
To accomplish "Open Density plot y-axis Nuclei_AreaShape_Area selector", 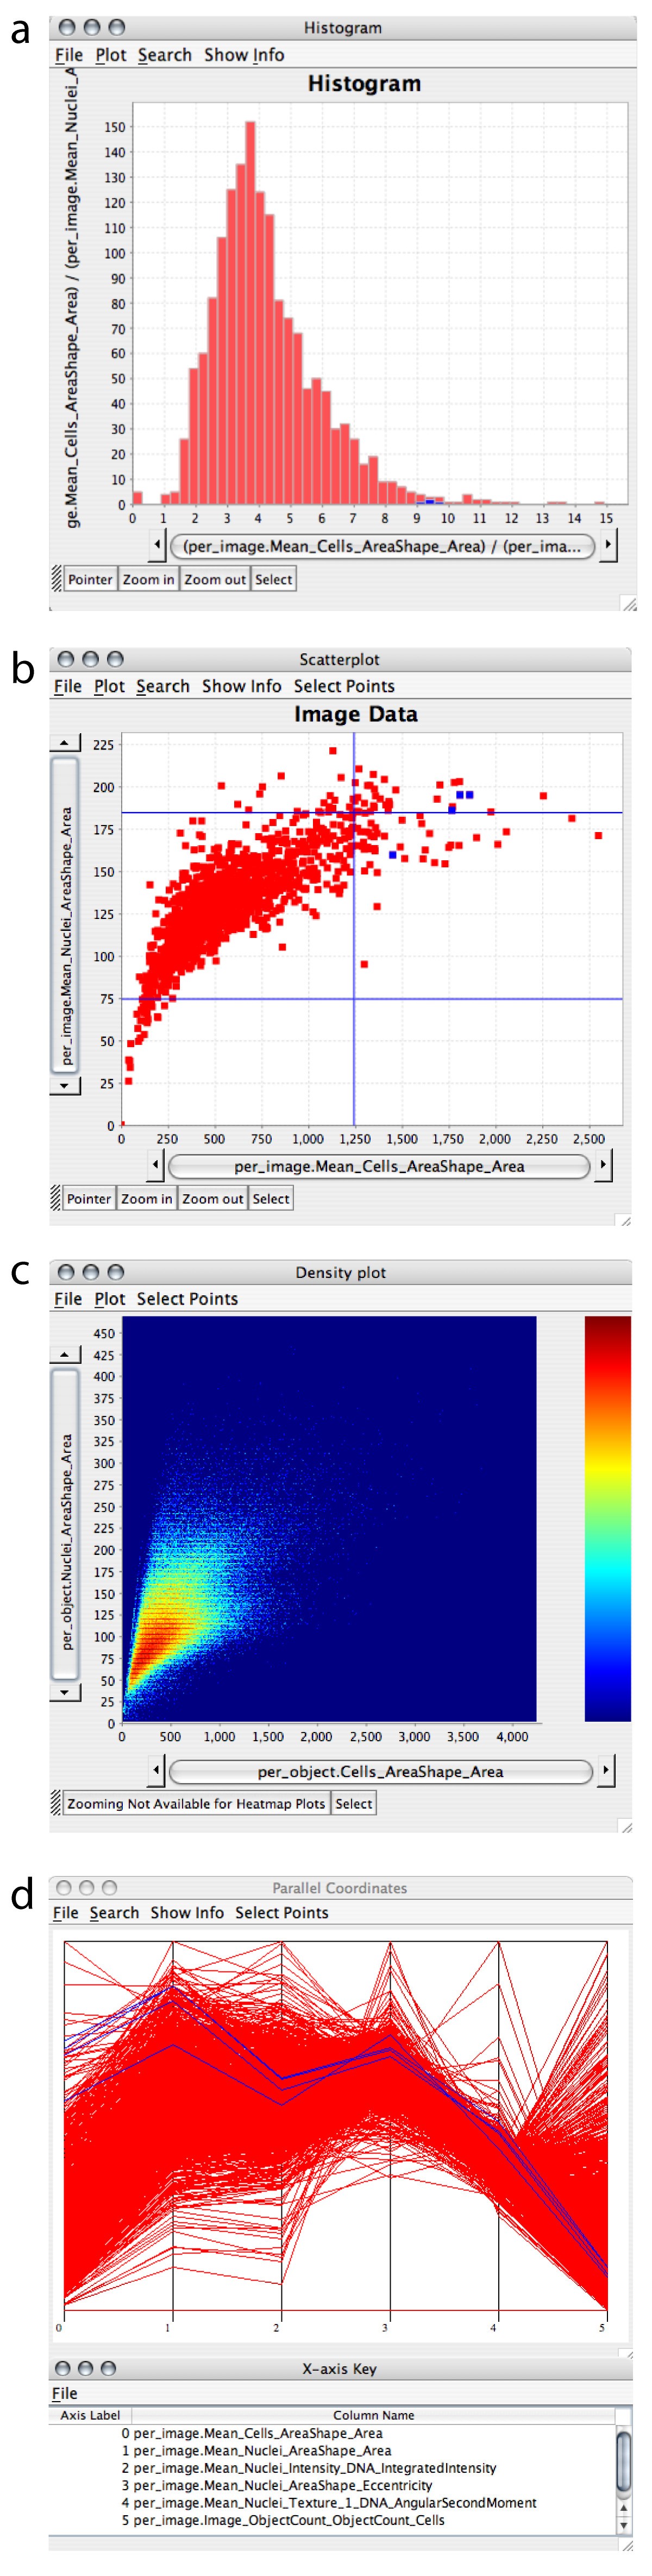I will click(65, 1523).
